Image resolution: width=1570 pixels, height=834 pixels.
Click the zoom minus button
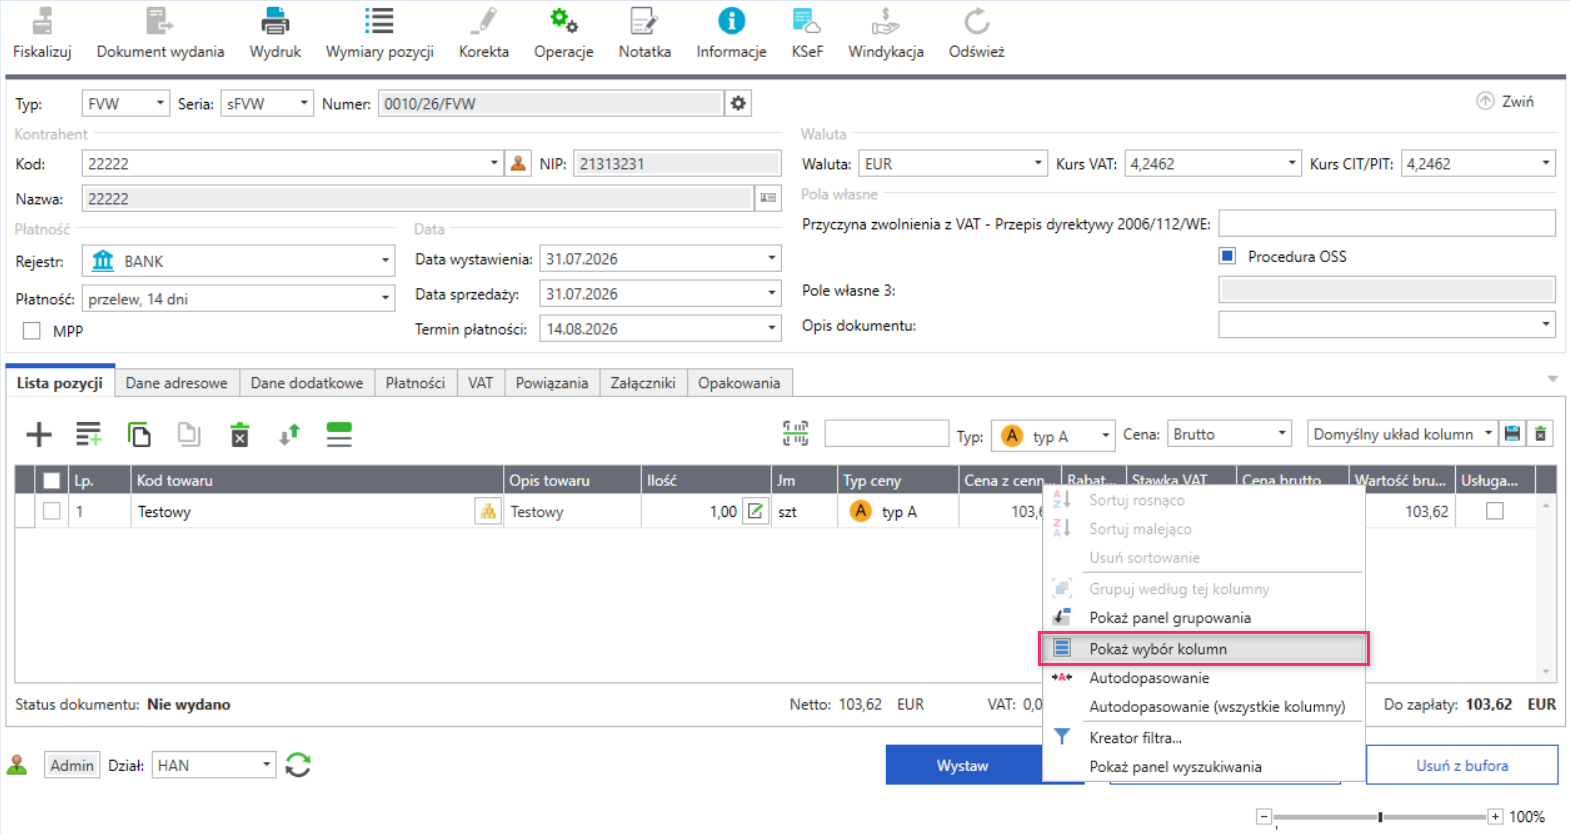click(1264, 817)
